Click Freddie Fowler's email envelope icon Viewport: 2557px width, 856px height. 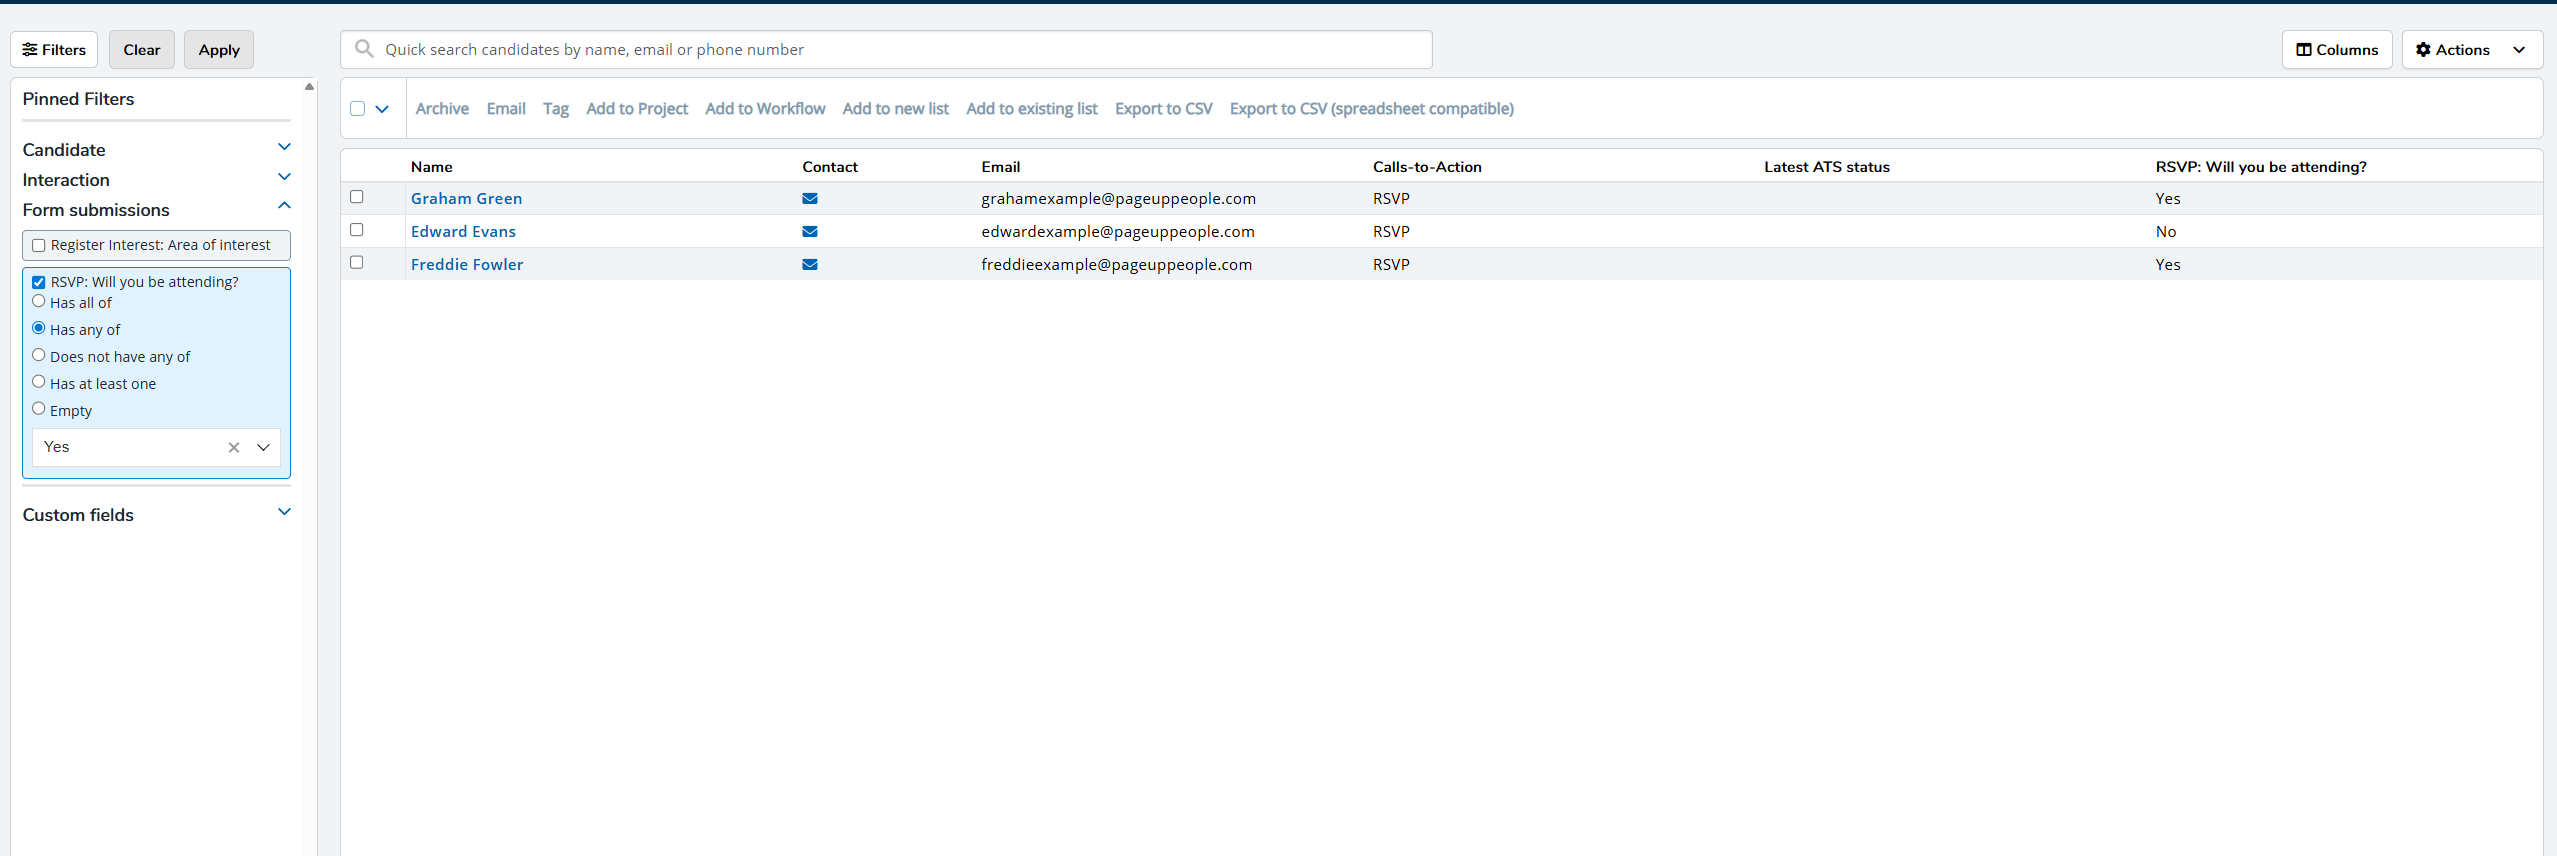tap(809, 264)
